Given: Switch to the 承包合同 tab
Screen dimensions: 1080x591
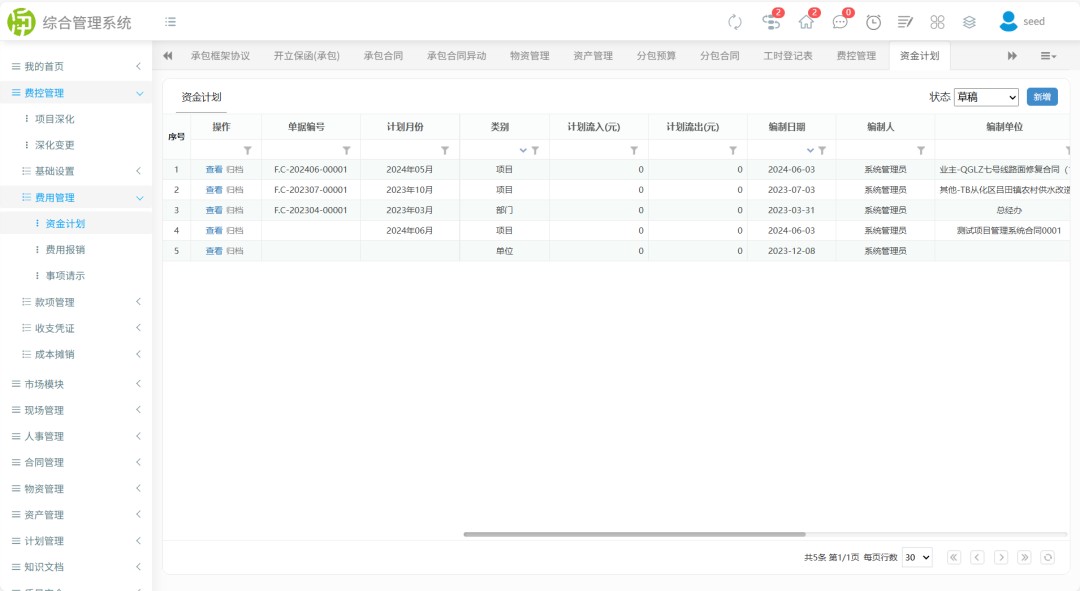Looking at the screenshot, I should (x=383, y=56).
